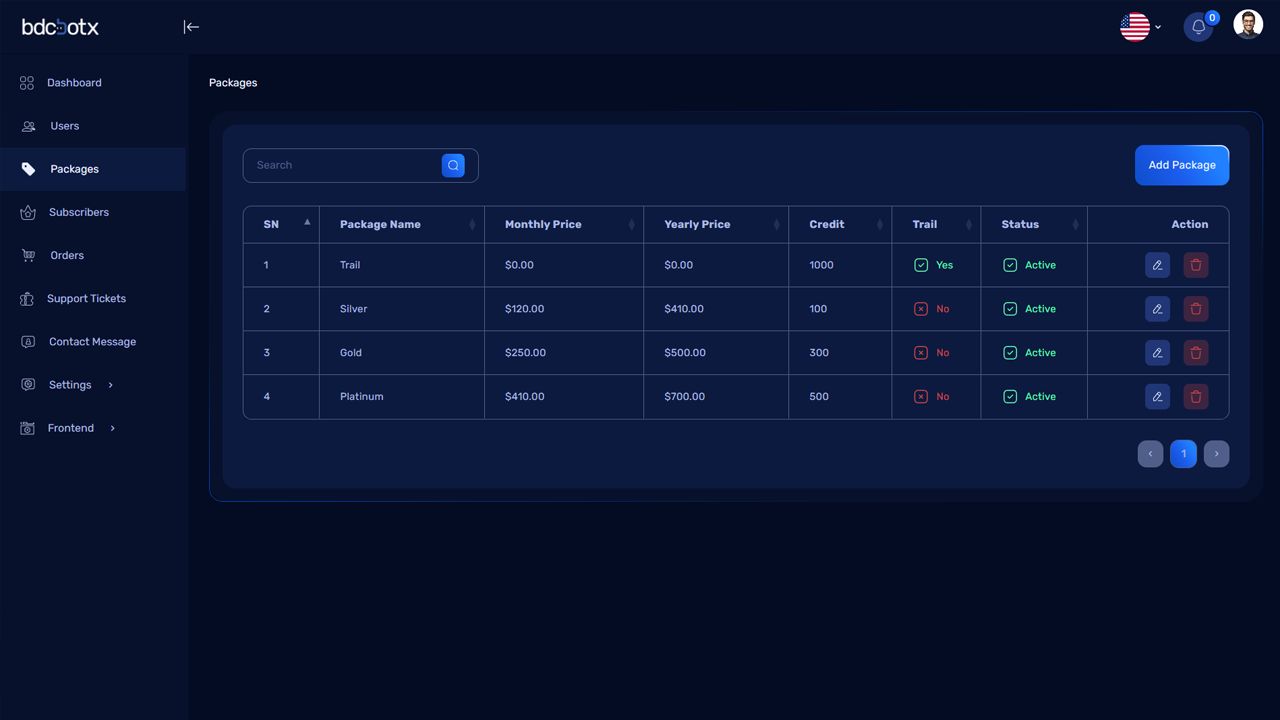Edit the Silver package
Viewport: 1280px width, 720px height.
tap(1157, 309)
